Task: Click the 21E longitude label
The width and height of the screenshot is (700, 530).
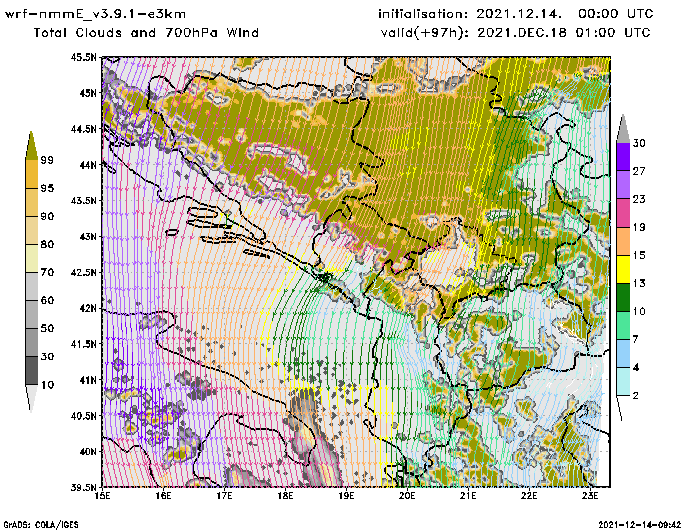Action: click(x=468, y=496)
